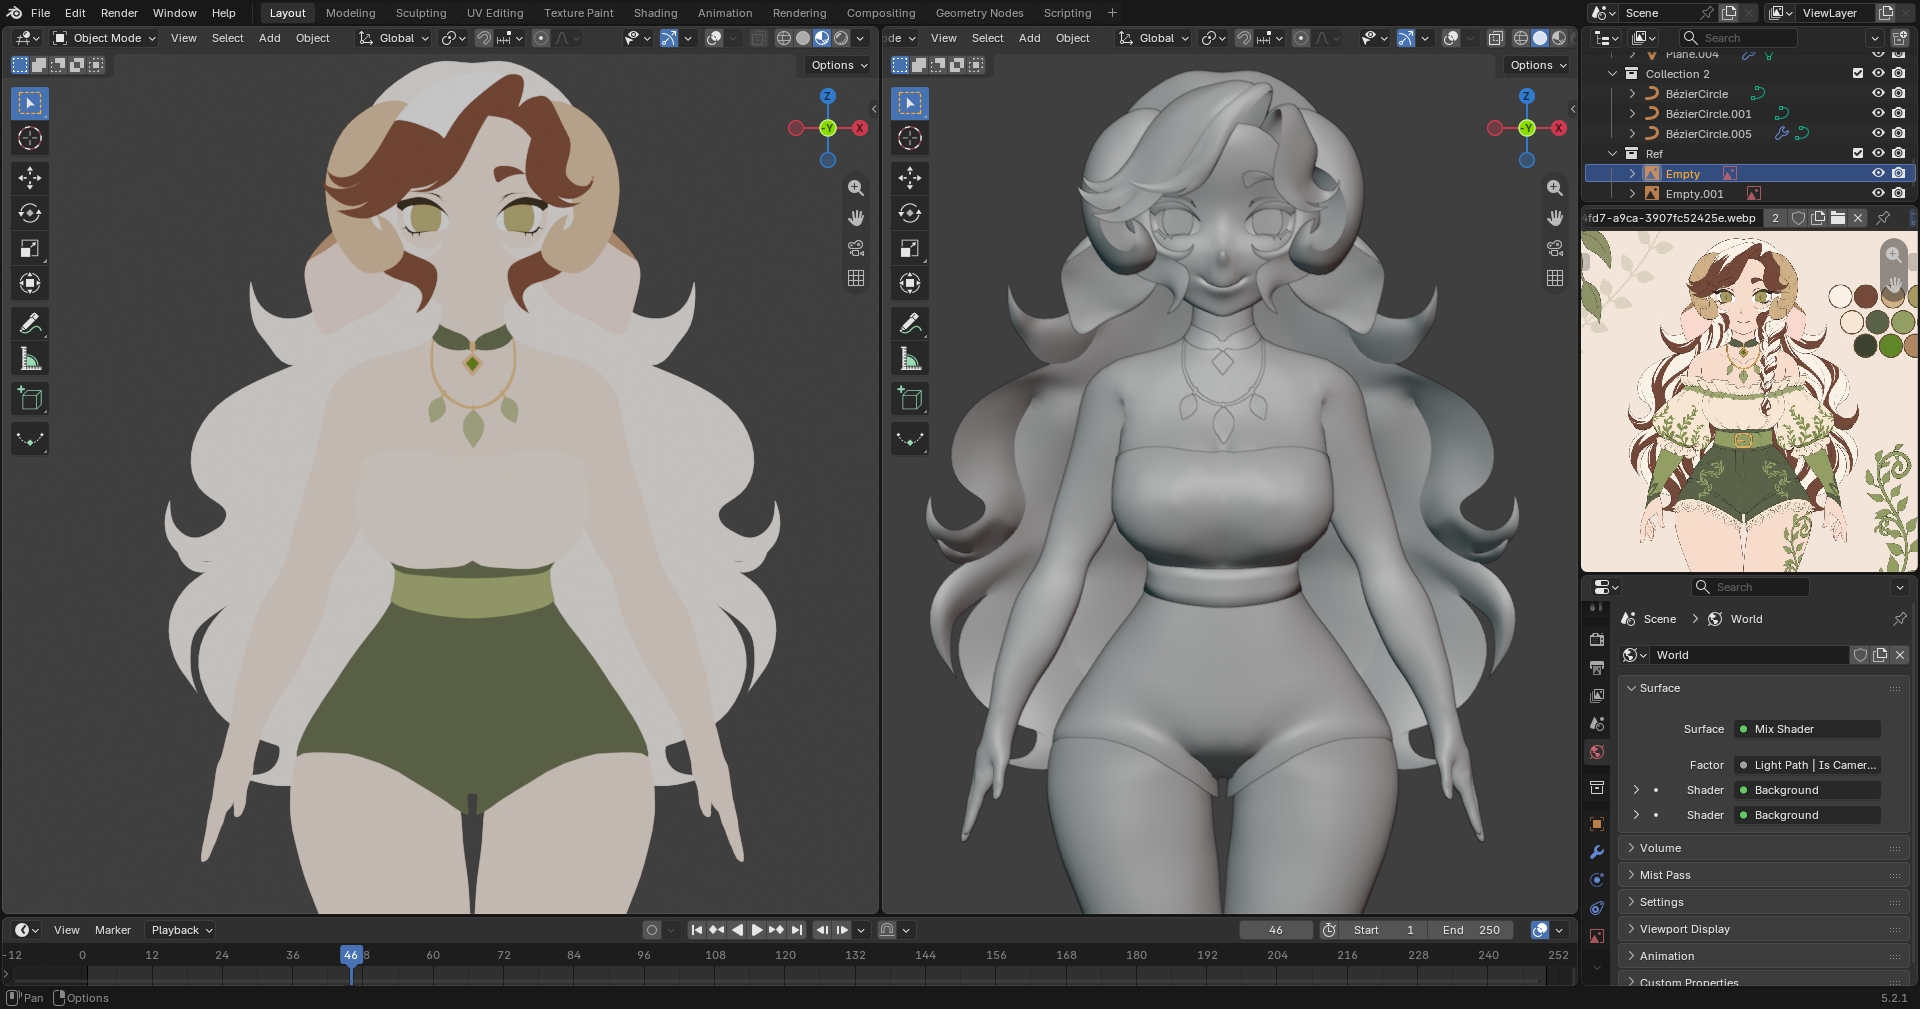Toggle visibility of Empty.001 in outliner
Viewport: 1920px width, 1009px height.
tap(1878, 193)
